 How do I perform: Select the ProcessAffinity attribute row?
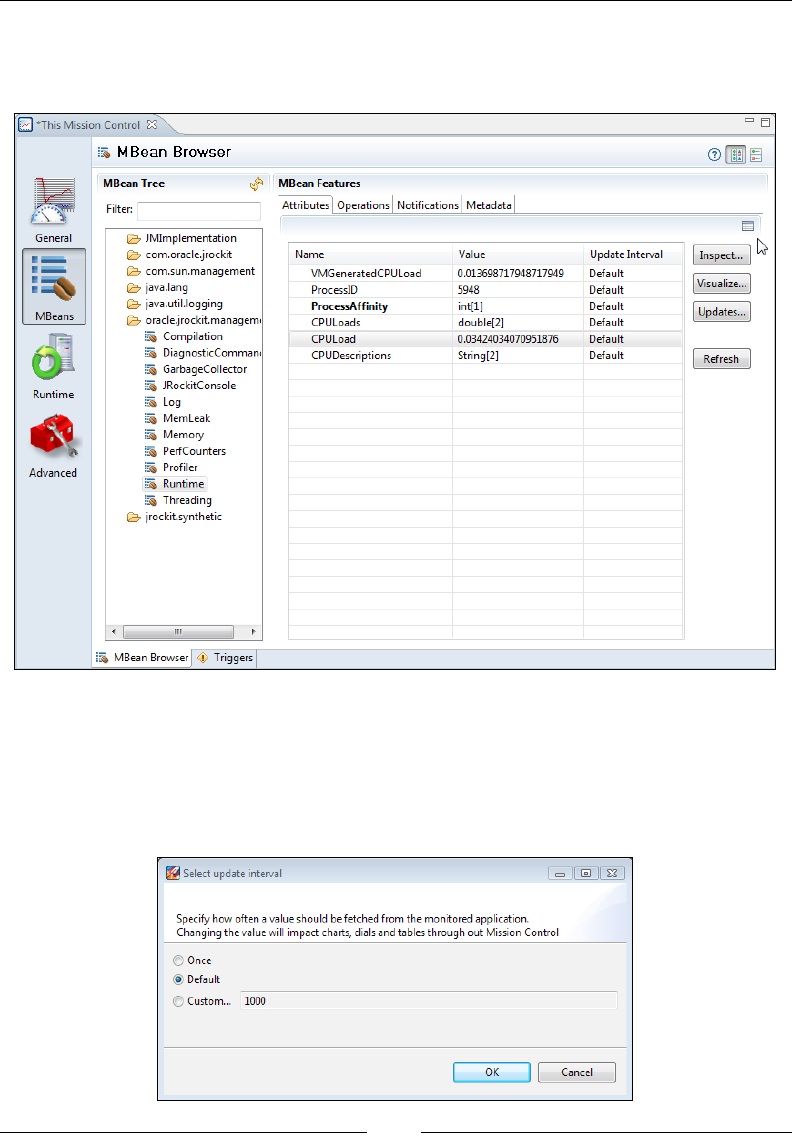485,307
